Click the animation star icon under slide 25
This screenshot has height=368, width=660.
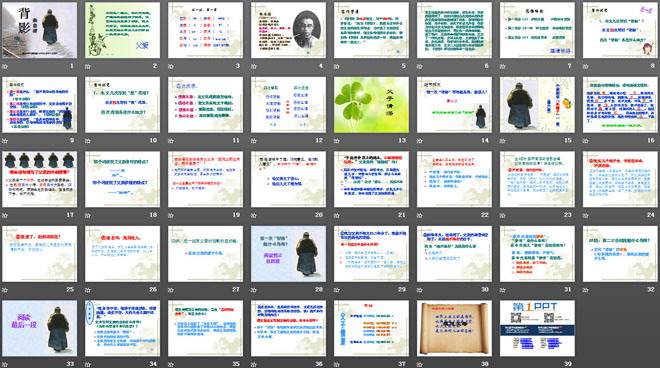click(x=5, y=290)
